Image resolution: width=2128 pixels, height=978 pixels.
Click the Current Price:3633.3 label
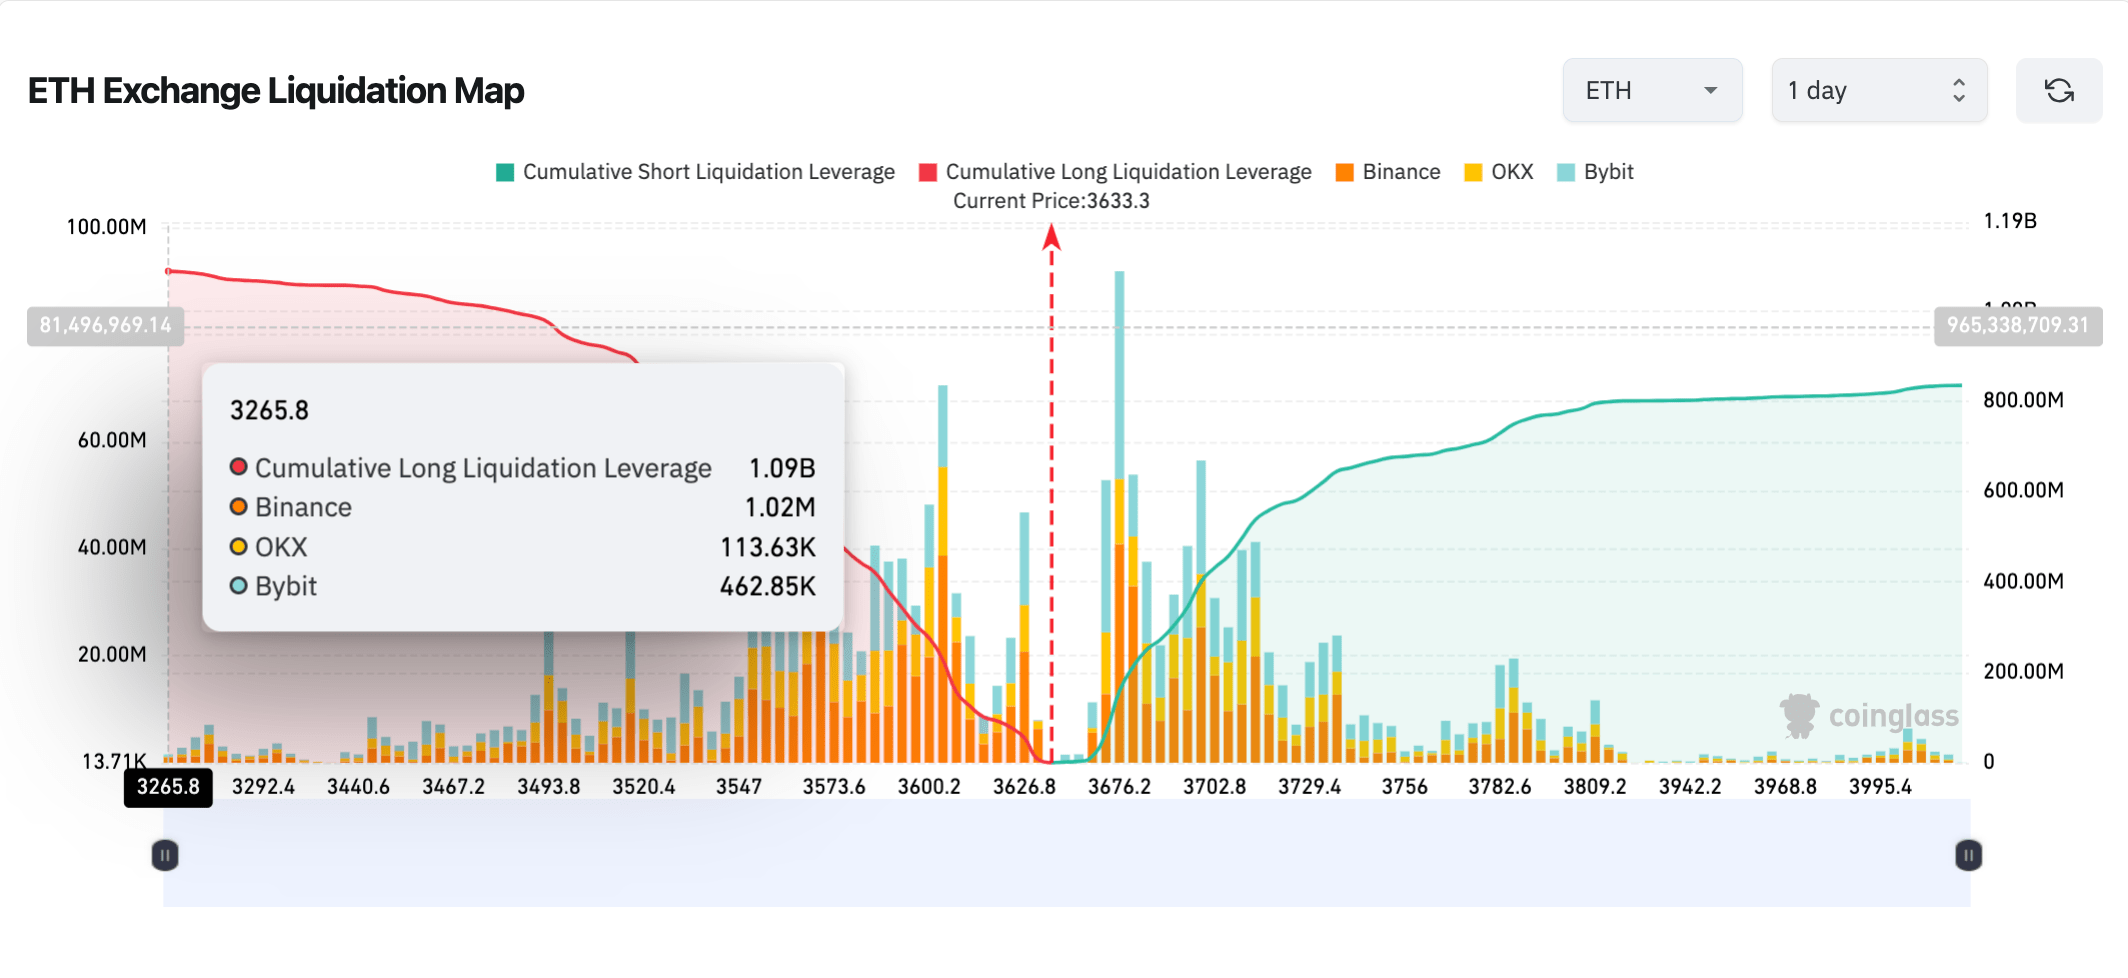1051,201
